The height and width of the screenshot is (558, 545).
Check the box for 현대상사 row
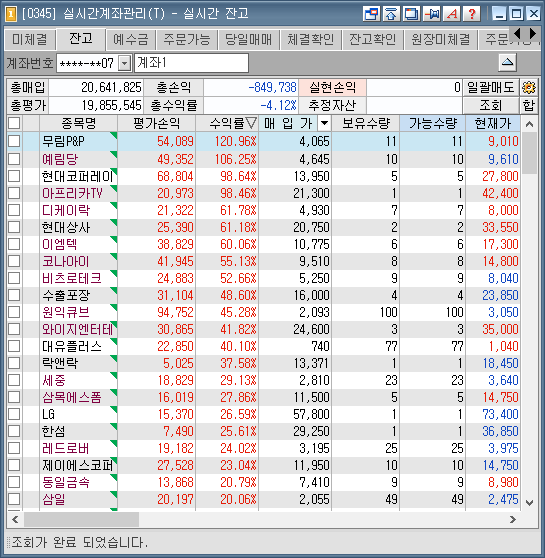click(x=14, y=227)
